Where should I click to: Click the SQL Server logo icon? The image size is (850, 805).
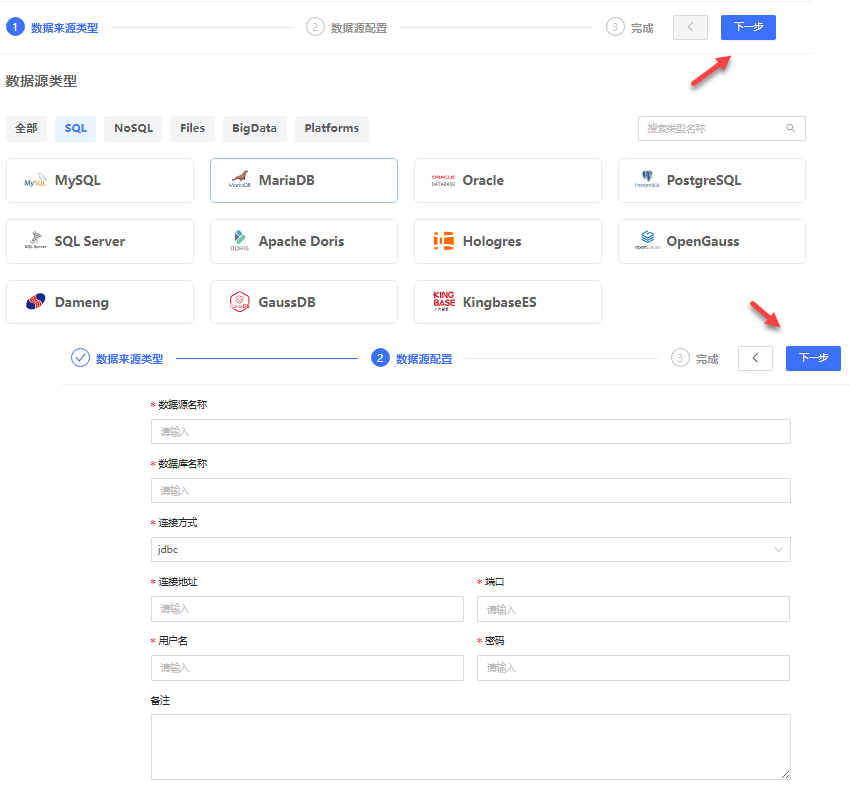tap(36, 240)
